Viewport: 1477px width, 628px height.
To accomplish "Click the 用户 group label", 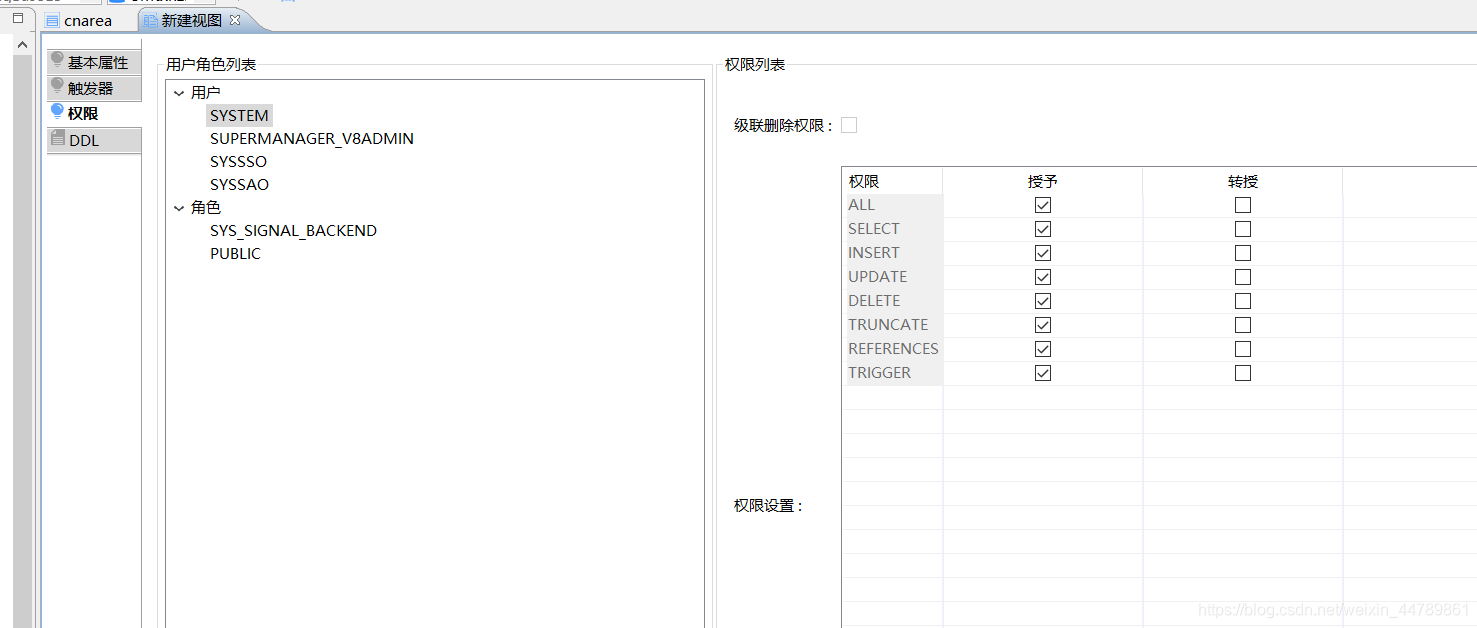I will (206, 93).
